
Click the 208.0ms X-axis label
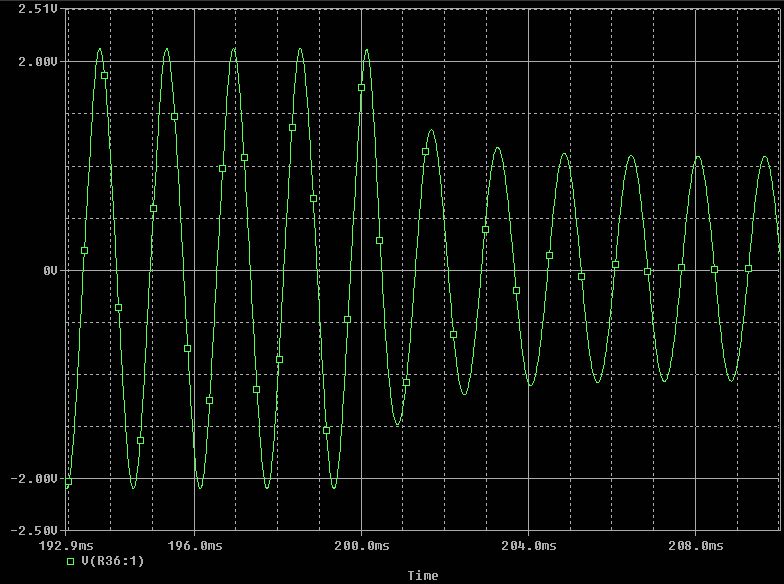click(x=696, y=546)
